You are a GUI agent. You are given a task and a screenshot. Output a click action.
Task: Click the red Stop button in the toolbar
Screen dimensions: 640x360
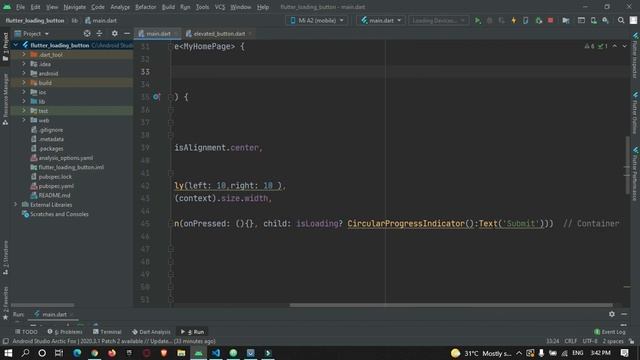550,20
